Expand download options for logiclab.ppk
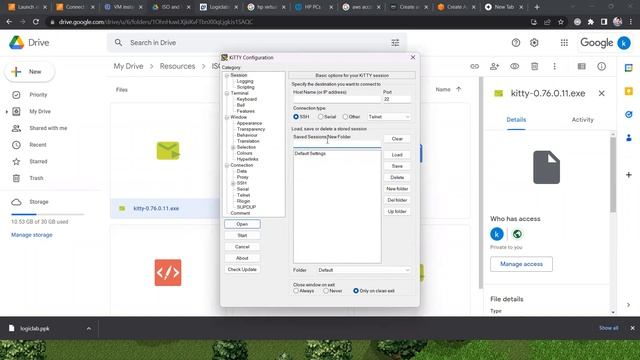The height and width of the screenshot is (360, 640). pos(89,328)
